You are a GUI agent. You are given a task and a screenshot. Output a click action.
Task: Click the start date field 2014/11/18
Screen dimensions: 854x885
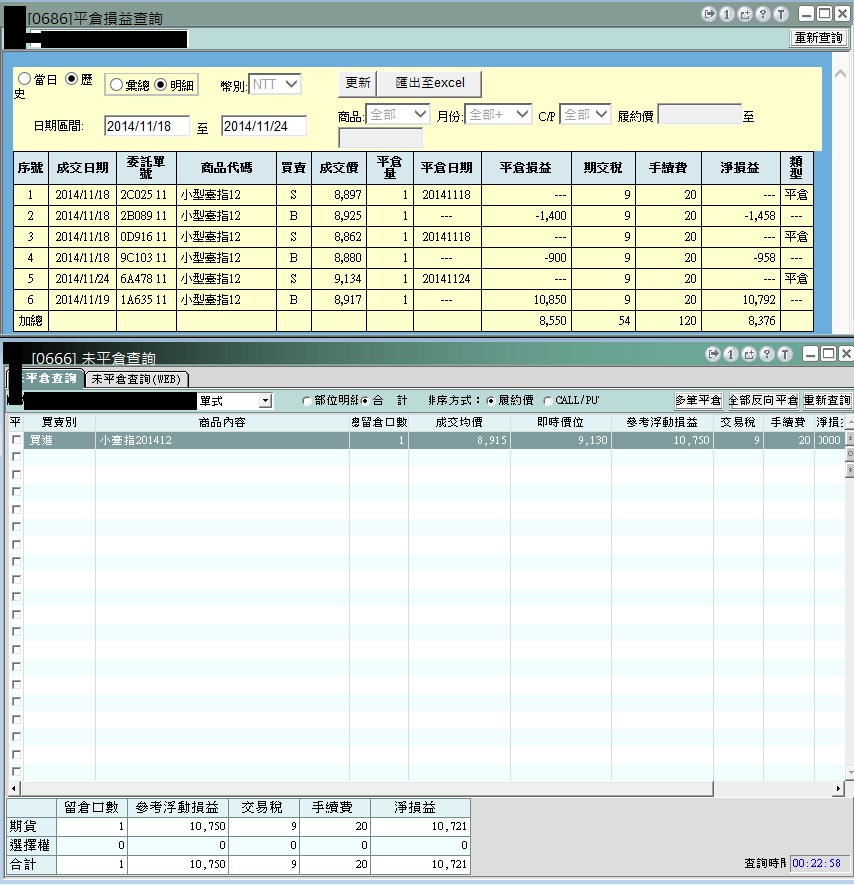tap(147, 126)
